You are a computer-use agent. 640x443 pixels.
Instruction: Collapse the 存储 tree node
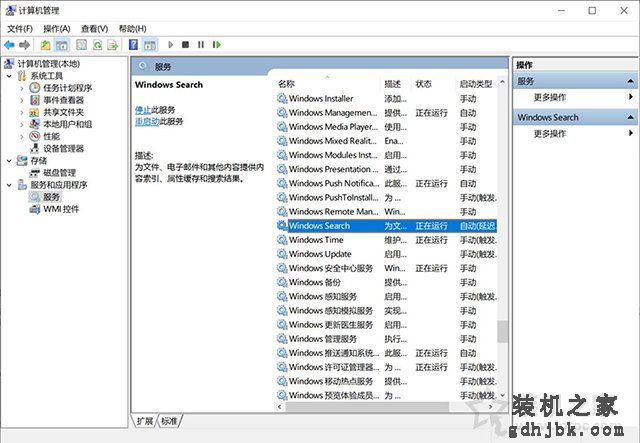click(x=9, y=161)
